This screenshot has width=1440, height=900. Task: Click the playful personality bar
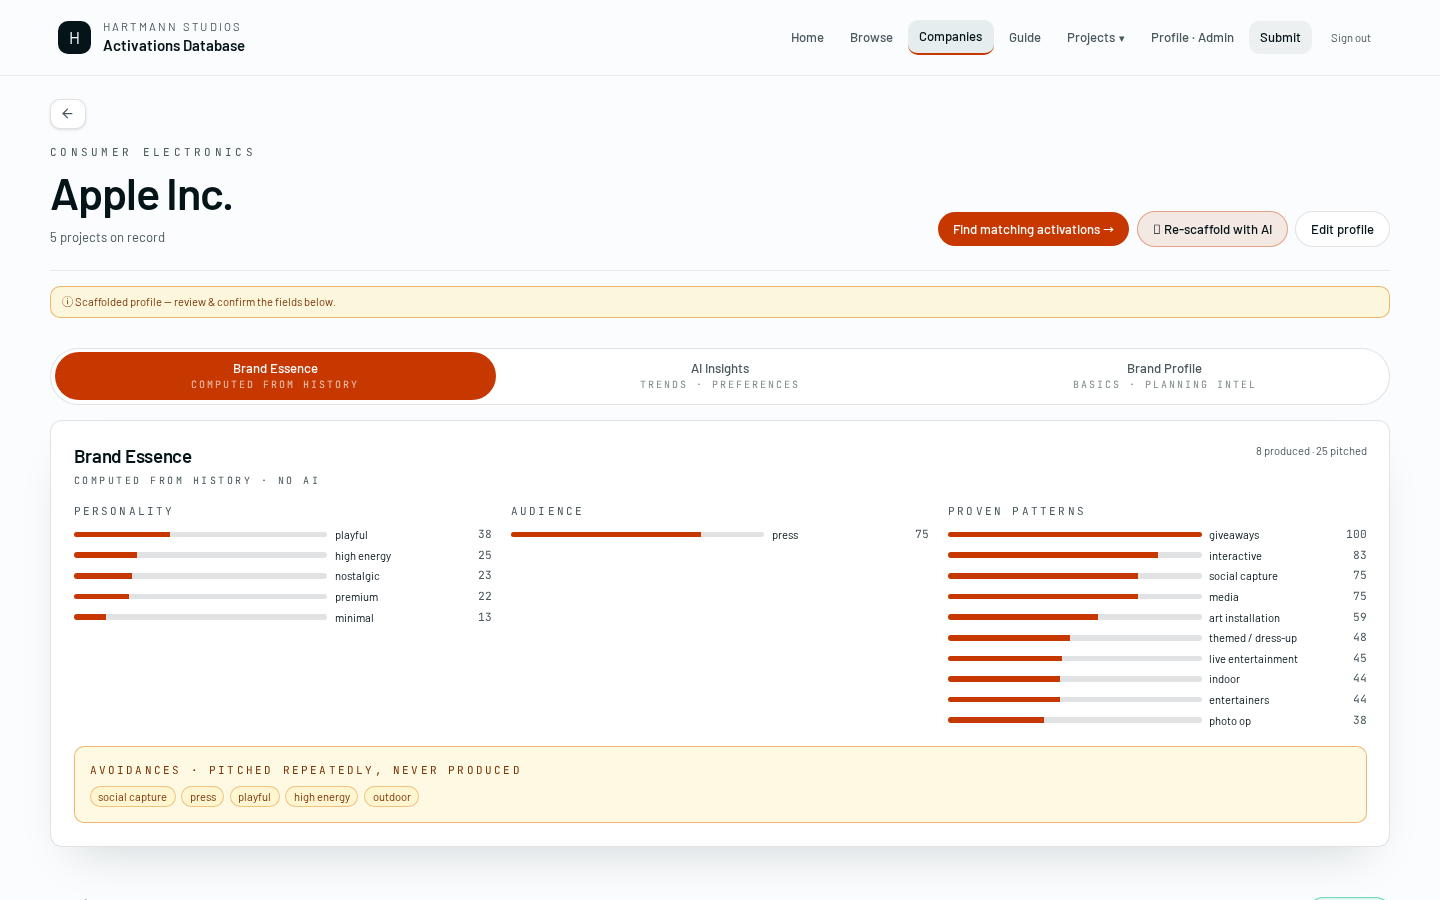click(x=200, y=535)
